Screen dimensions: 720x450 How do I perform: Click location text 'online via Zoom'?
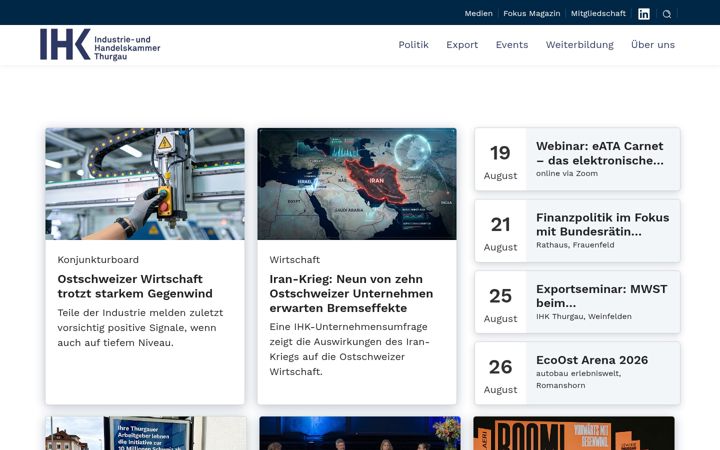point(567,174)
